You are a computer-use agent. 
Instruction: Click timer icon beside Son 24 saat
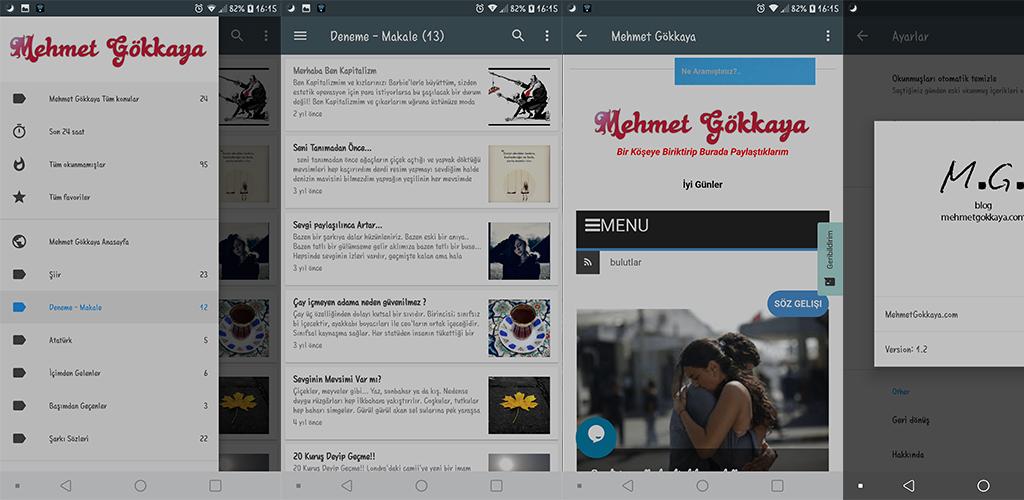coord(20,131)
